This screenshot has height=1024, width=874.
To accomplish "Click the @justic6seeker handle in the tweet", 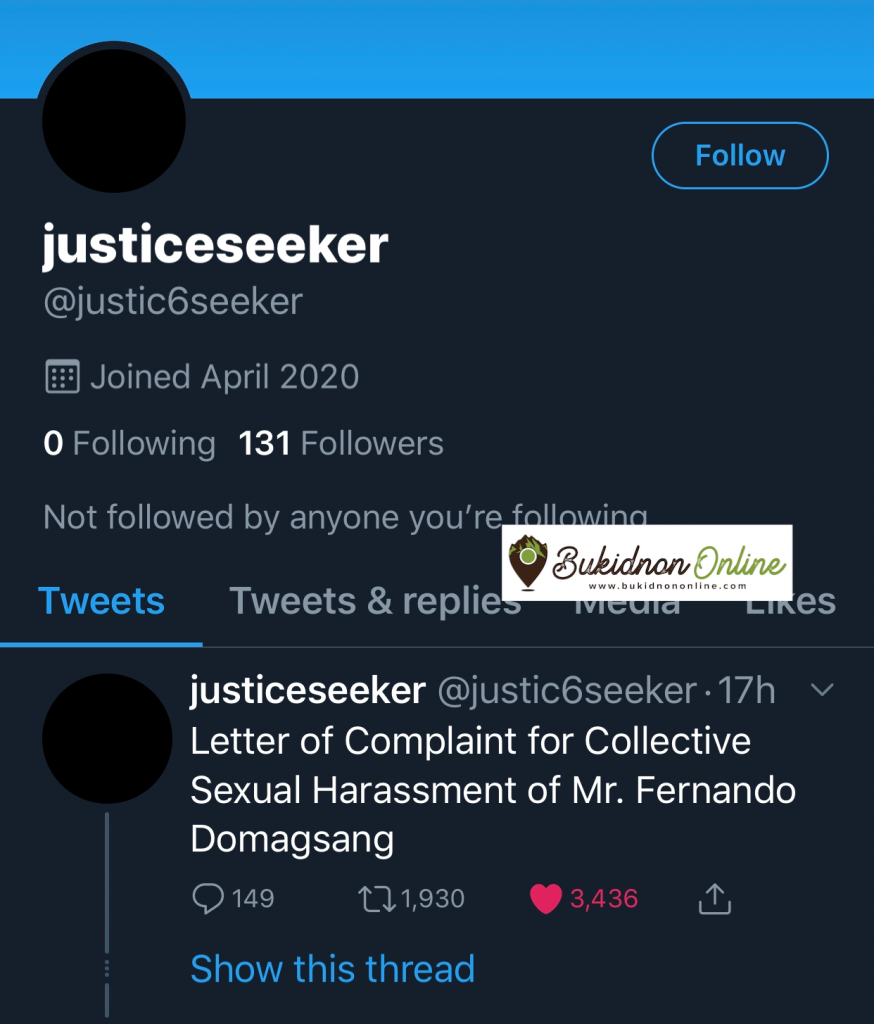I will coord(568,690).
